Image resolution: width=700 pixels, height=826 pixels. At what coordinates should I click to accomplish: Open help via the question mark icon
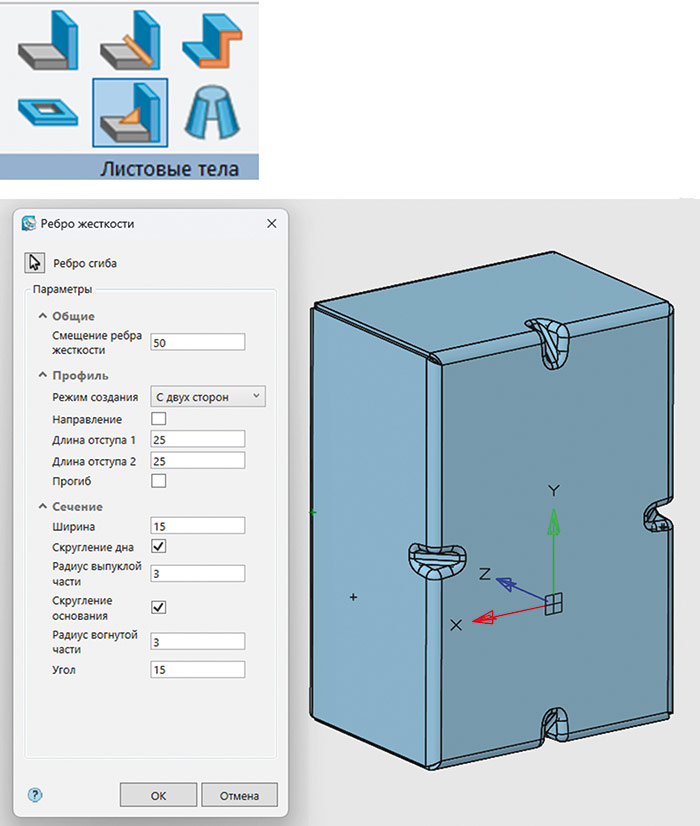33,795
